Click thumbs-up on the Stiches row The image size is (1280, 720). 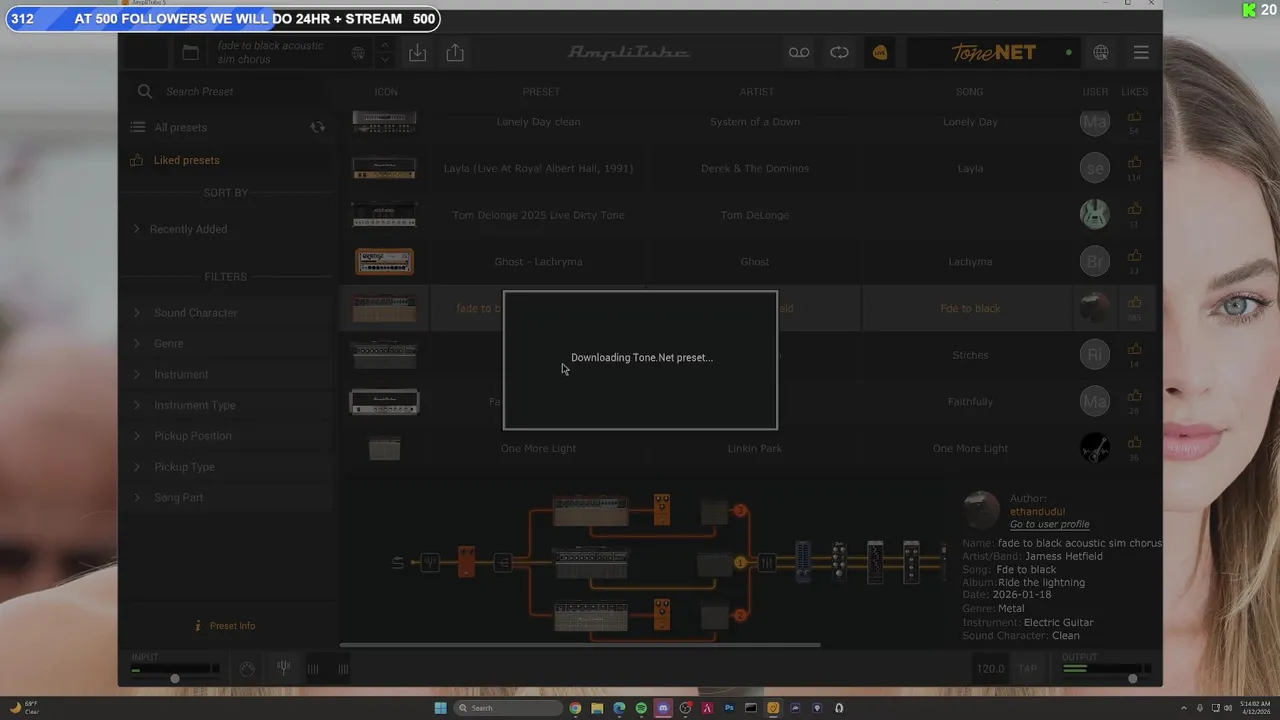[x=1134, y=350]
